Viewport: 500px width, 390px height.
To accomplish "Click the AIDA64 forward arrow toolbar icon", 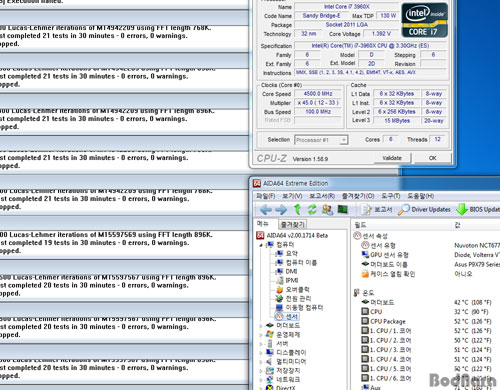I will (281, 210).
